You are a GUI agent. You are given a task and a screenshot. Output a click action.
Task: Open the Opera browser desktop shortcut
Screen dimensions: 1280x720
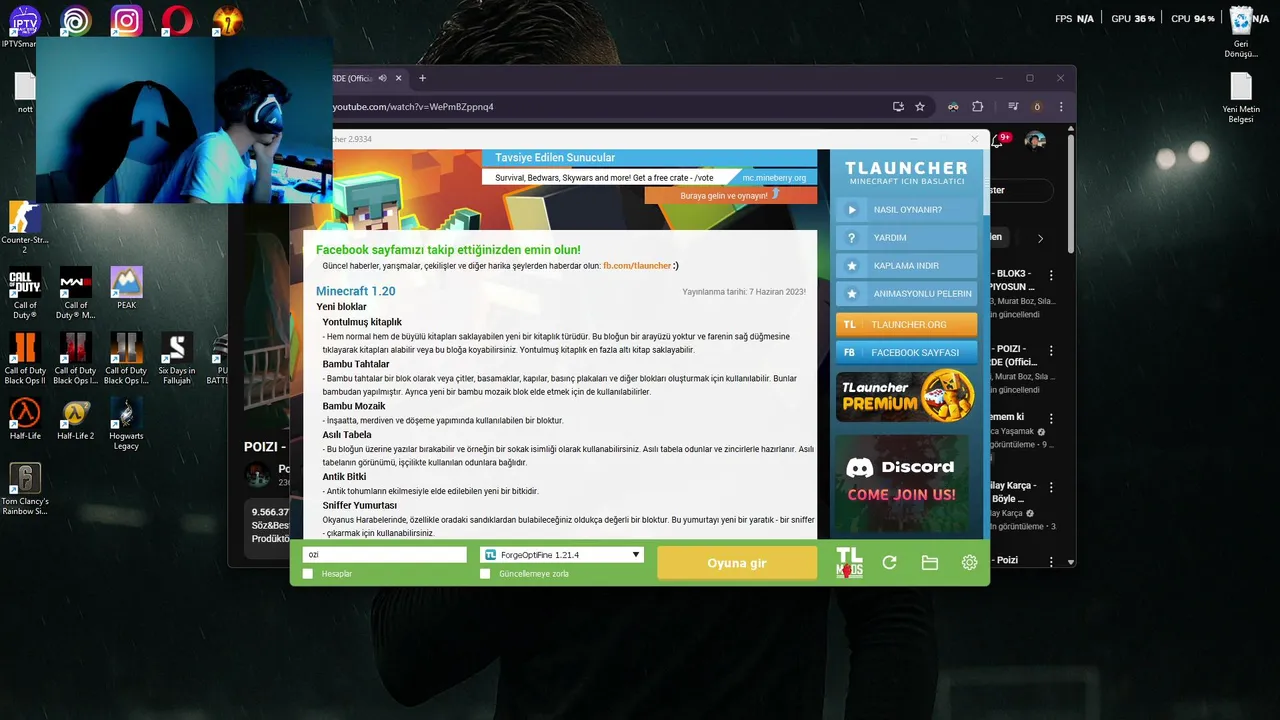coord(177,22)
